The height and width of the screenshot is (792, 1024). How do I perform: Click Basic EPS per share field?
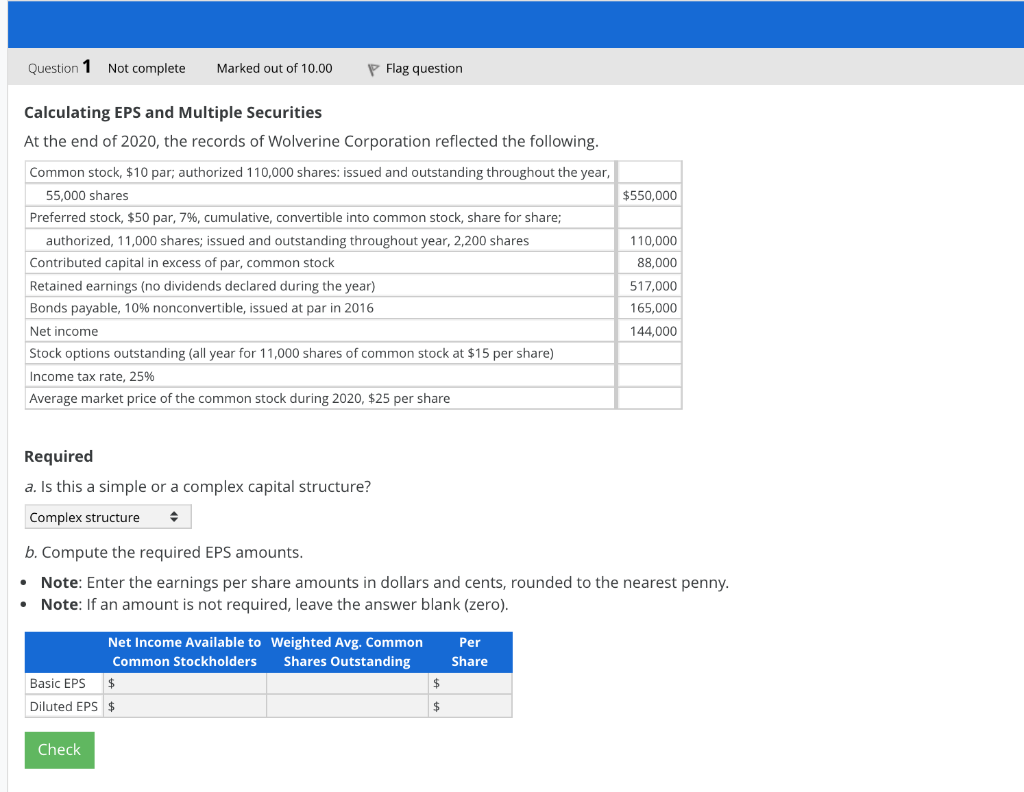pos(470,683)
